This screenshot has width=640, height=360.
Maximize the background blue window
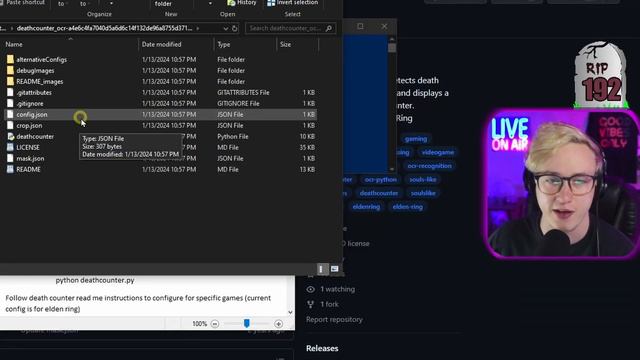pyautogui.click(x=360, y=27)
